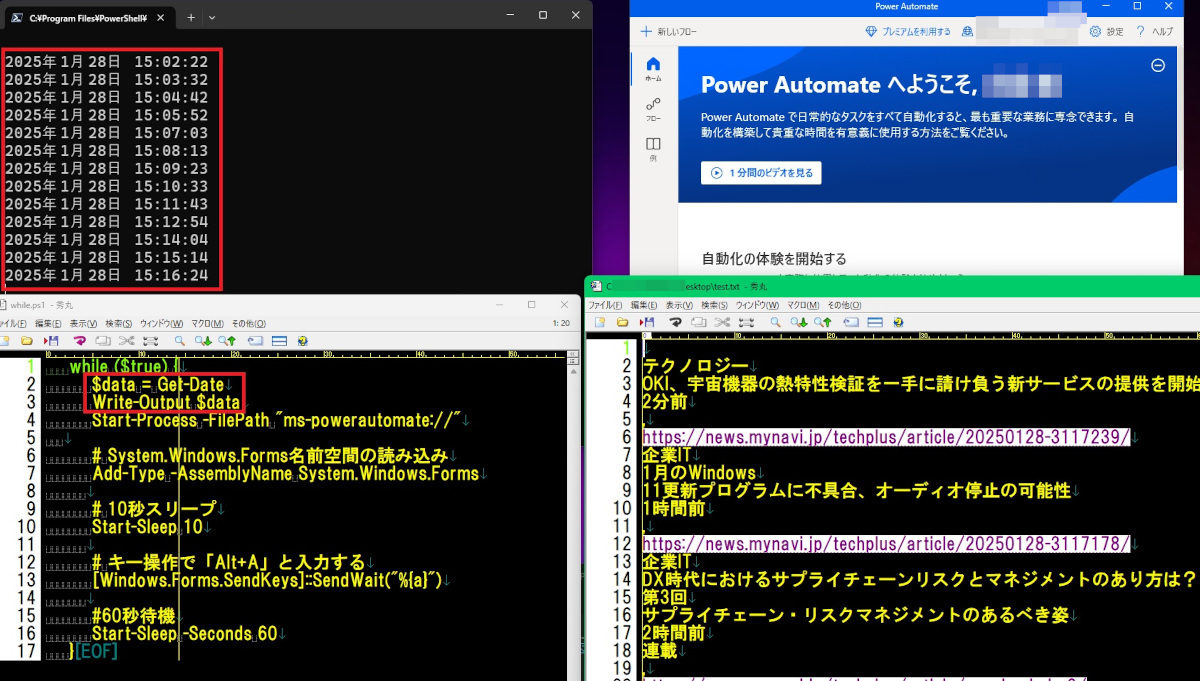Screen dimensions: 1200x681
Task: Click the Add-Type -AssemblyName line in while.ps1
Action: tap(286, 473)
